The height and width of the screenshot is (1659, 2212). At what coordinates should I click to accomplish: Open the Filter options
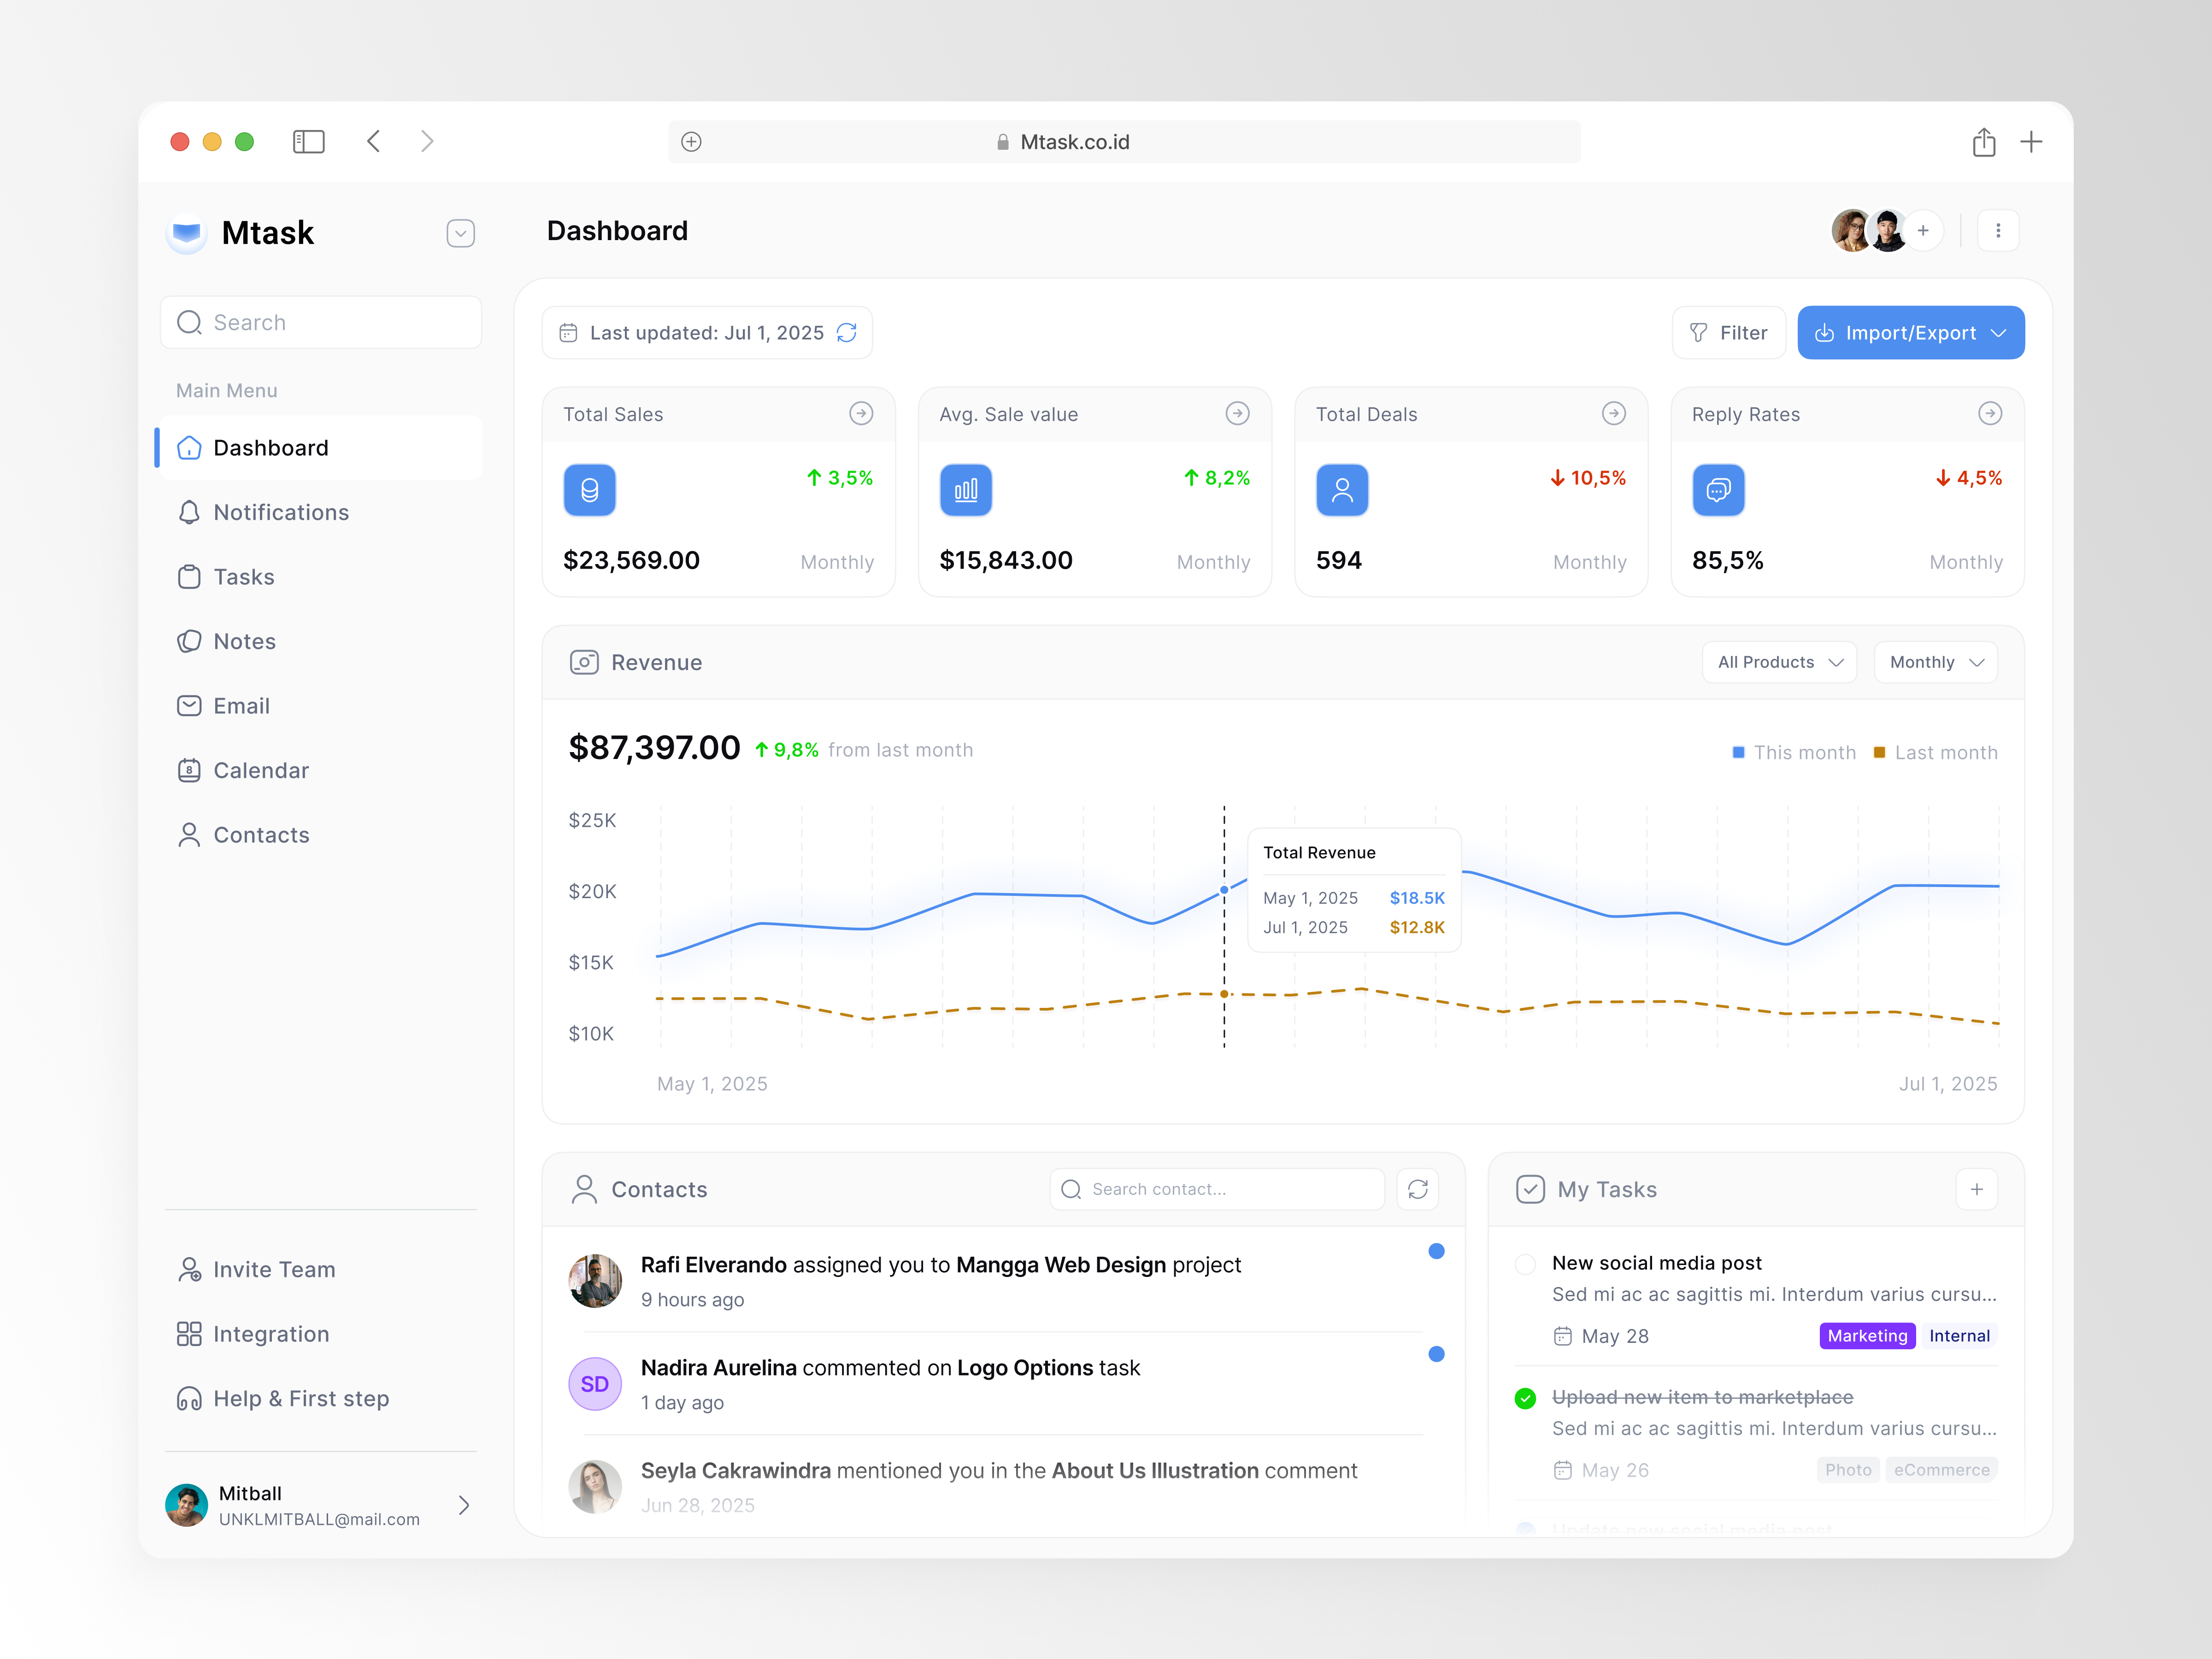(x=1729, y=332)
